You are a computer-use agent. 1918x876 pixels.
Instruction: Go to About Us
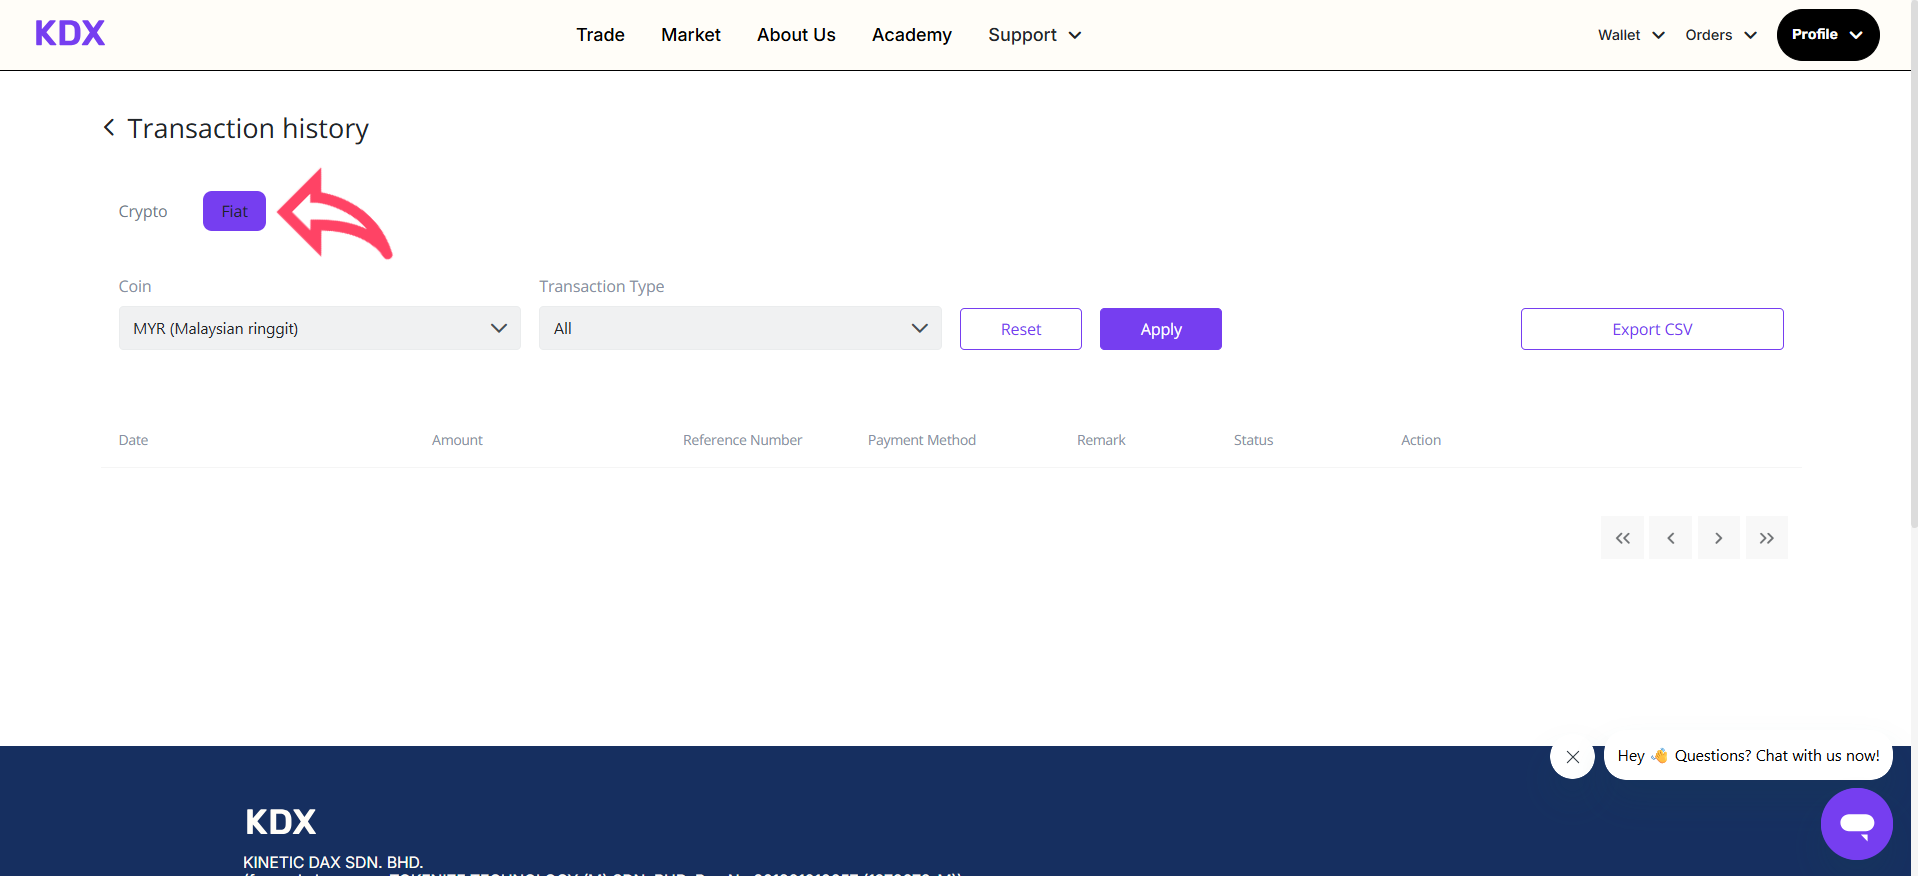(x=796, y=35)
